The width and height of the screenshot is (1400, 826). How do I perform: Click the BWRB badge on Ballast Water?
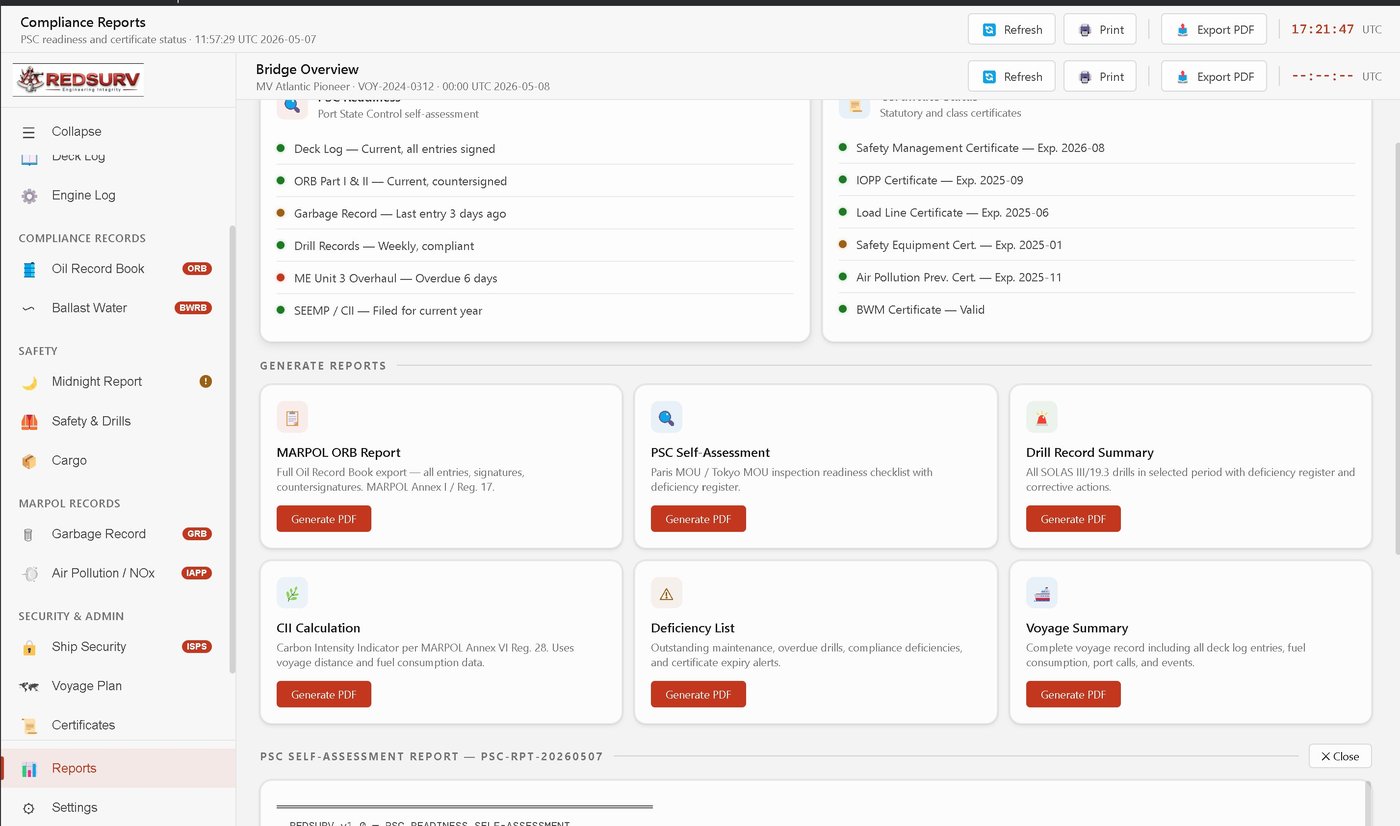(x=194, y=308)
